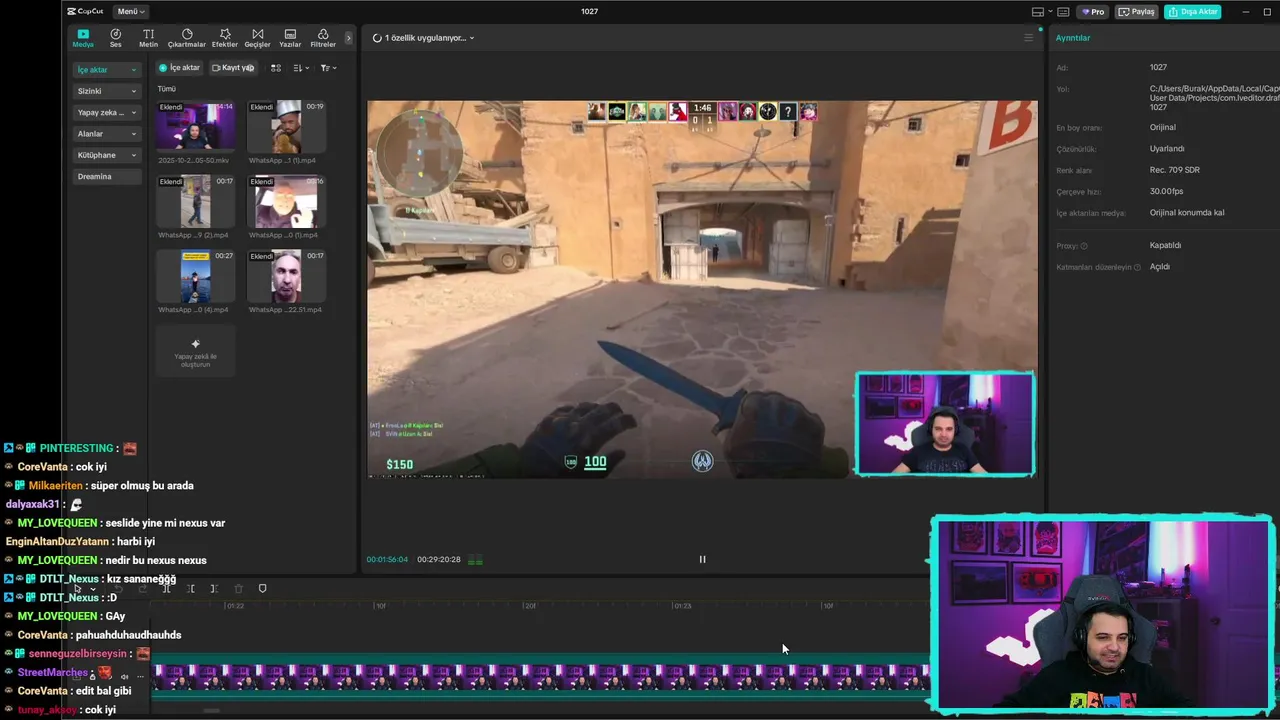Screen dimensions: 1280x720
Task: Click the CapCut logo
Action: coord(85,11)
